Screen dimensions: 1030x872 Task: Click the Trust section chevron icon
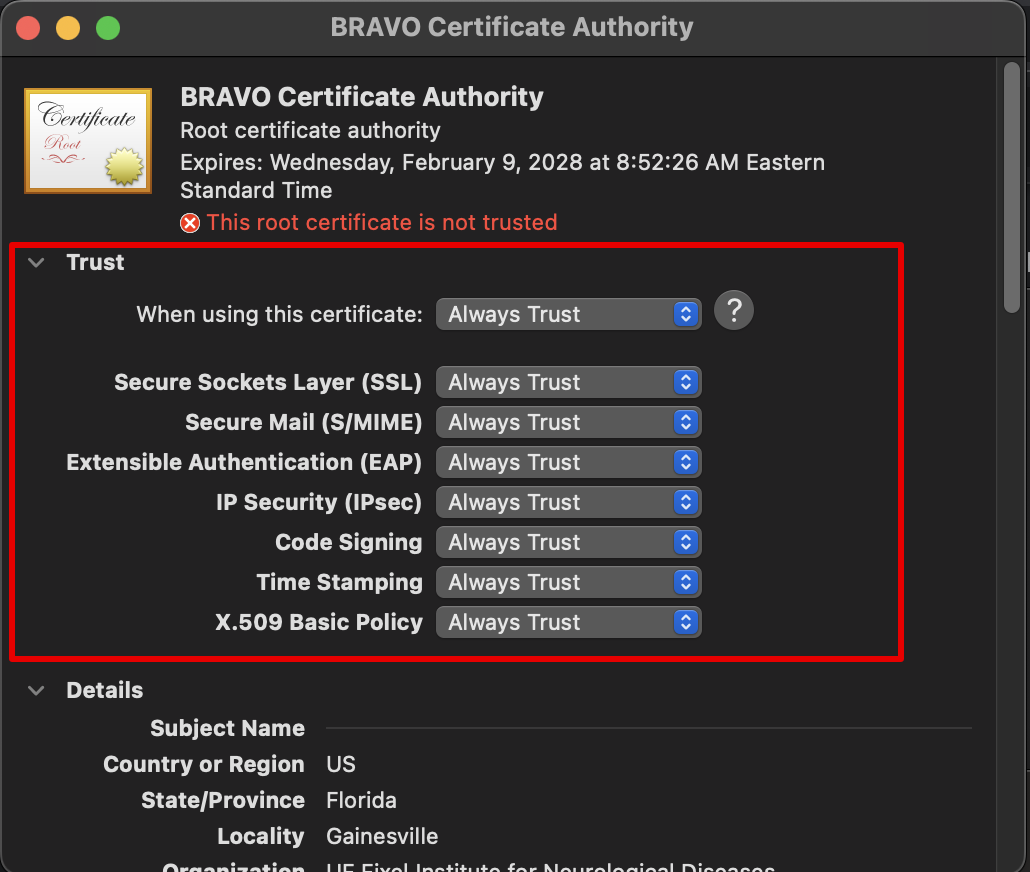coord(36,262)
